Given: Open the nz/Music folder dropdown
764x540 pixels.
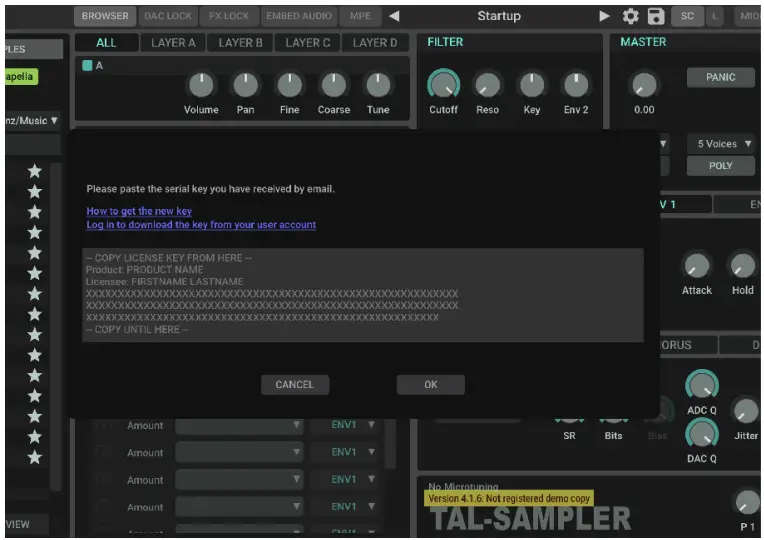Looking at the screenshot, I should 32,120.
